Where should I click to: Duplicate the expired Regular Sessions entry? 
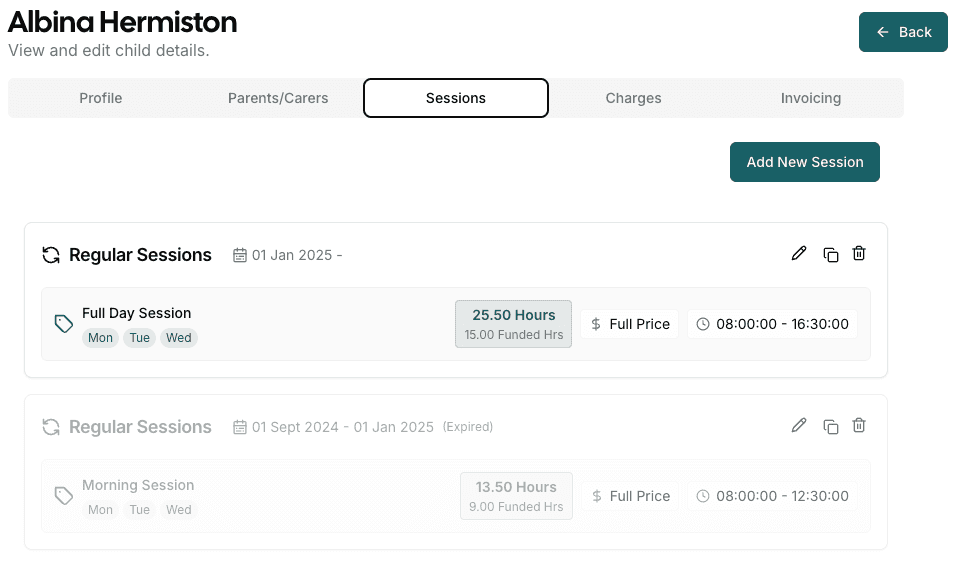(x=830, y=426)
